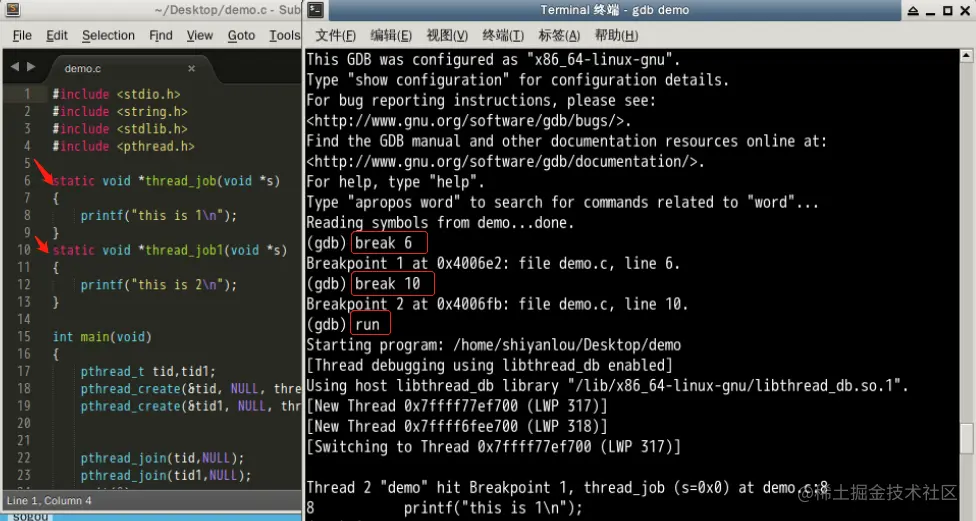Click the 'break 6' command in terminal
Screen dimensions: 976x521
[x=383, y=243]
